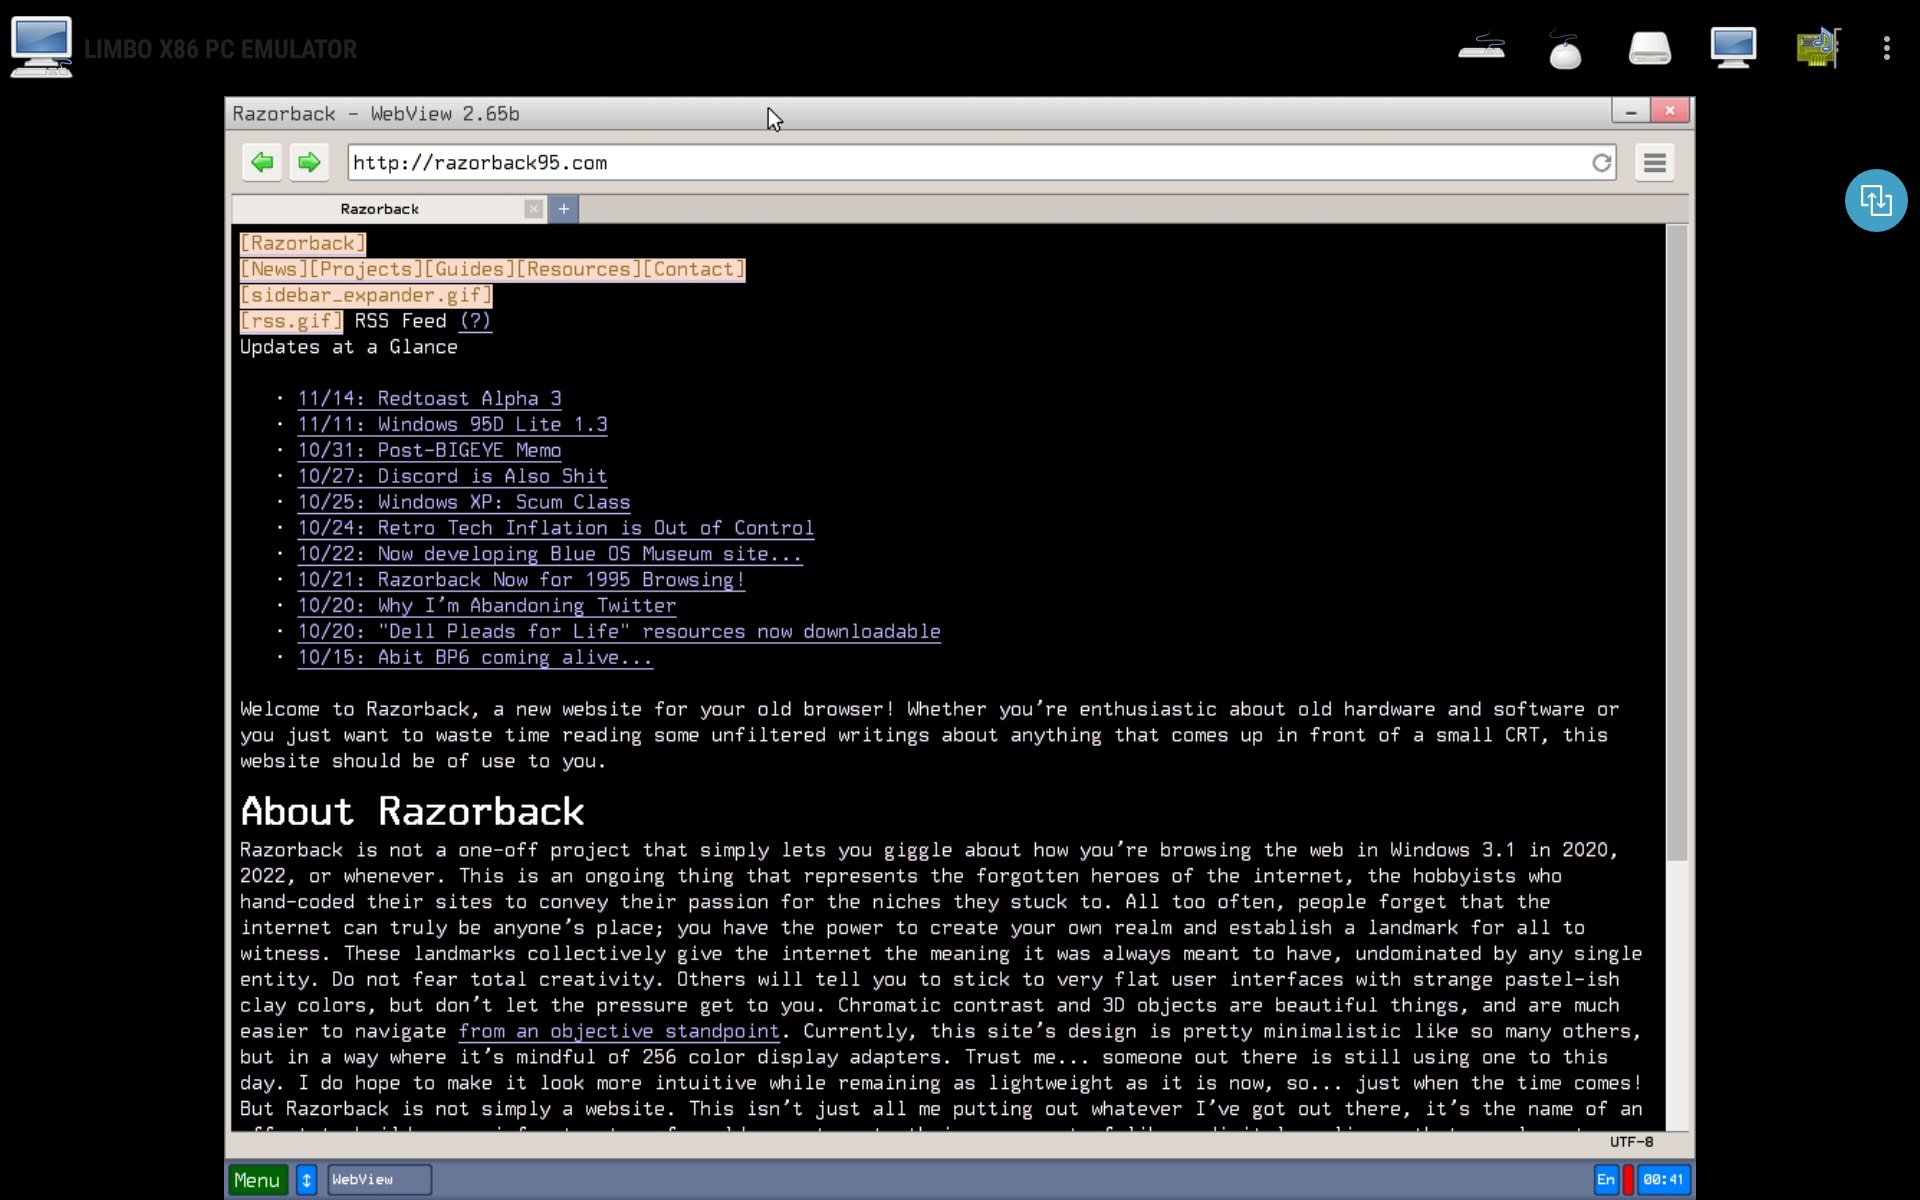Image resolution: width=1920 pixels, height=1200 pixels.
Task: Click the green back arrow button
Action: (262, 162)
